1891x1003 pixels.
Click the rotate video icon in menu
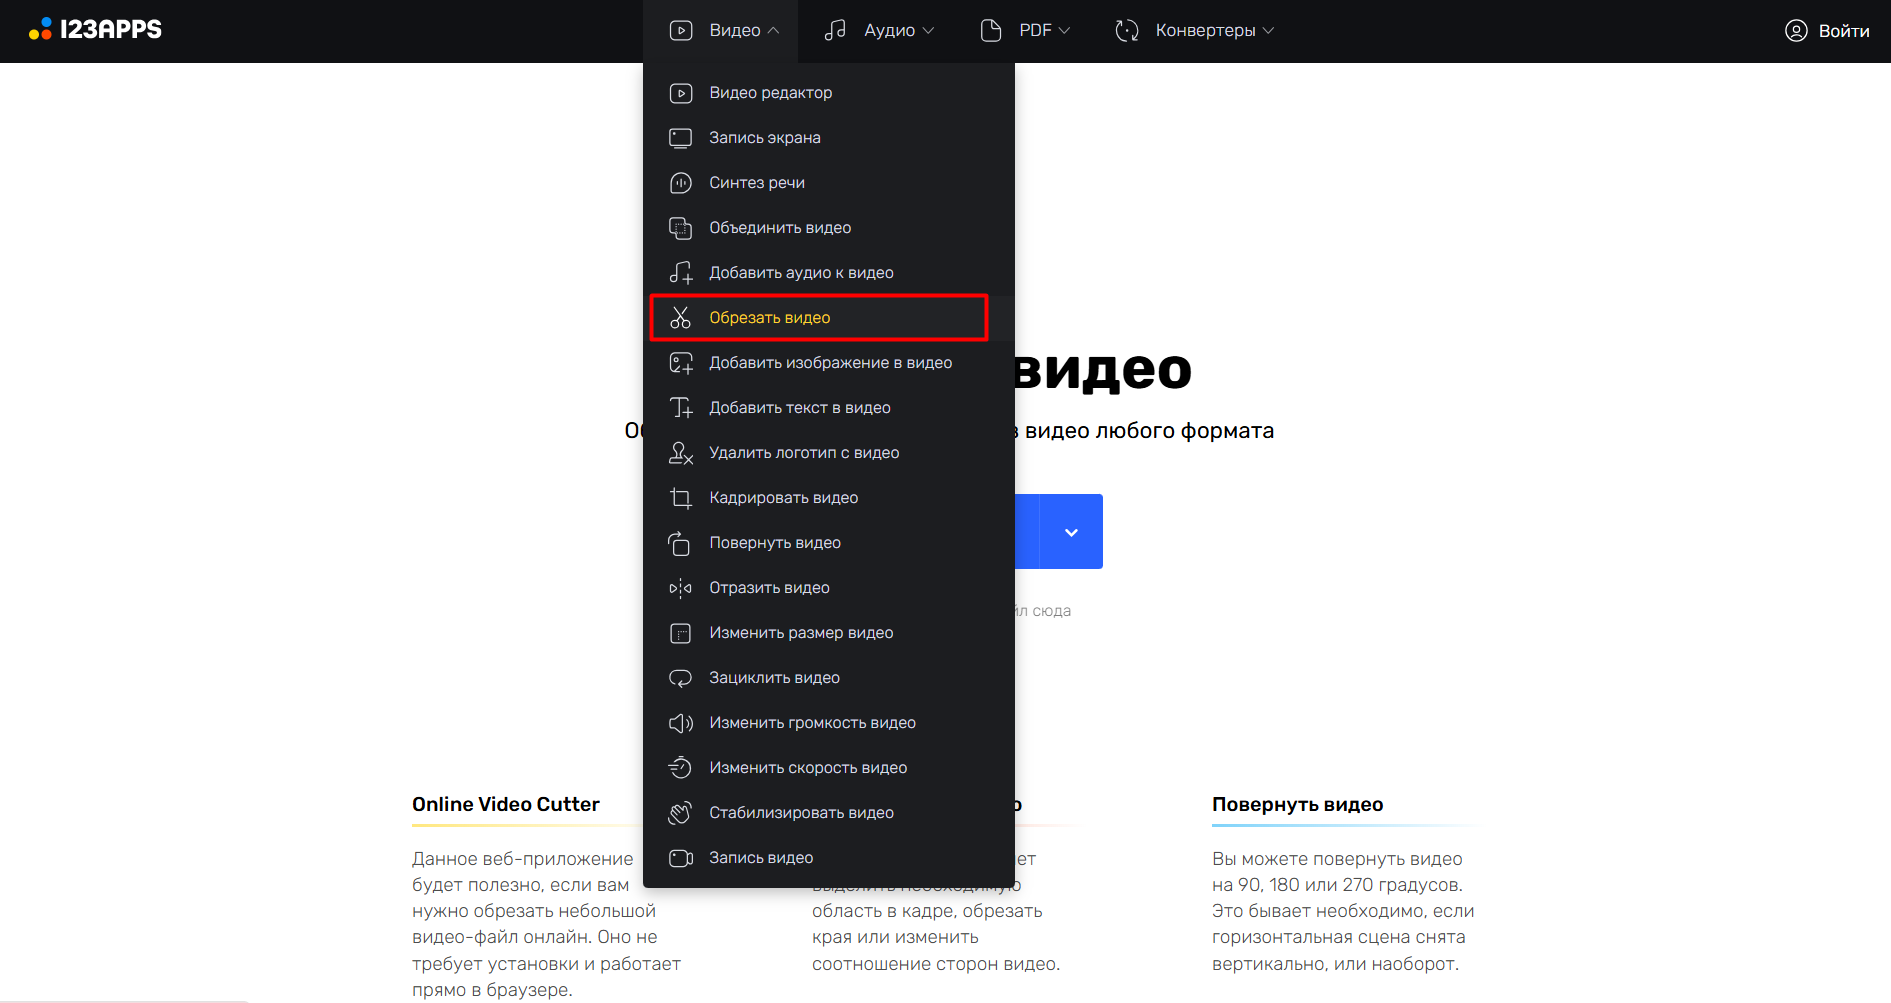[680, 543]
